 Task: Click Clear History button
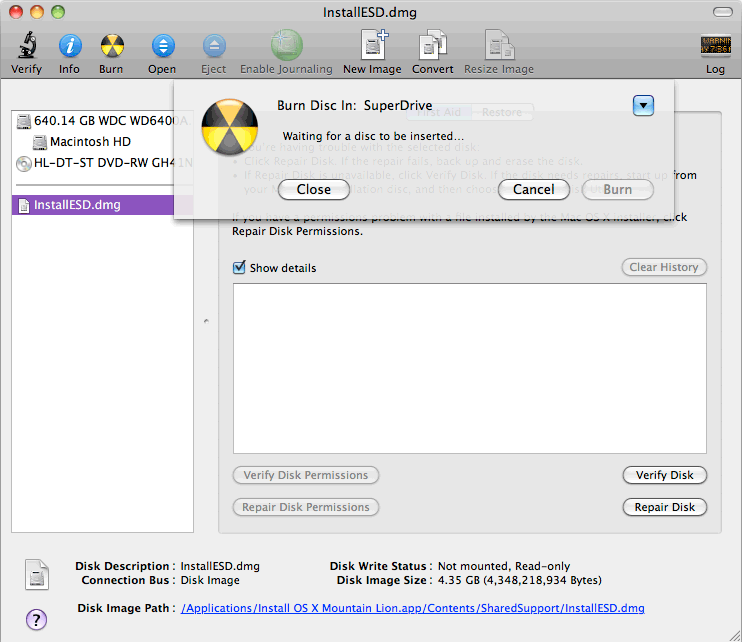[664, 267]
